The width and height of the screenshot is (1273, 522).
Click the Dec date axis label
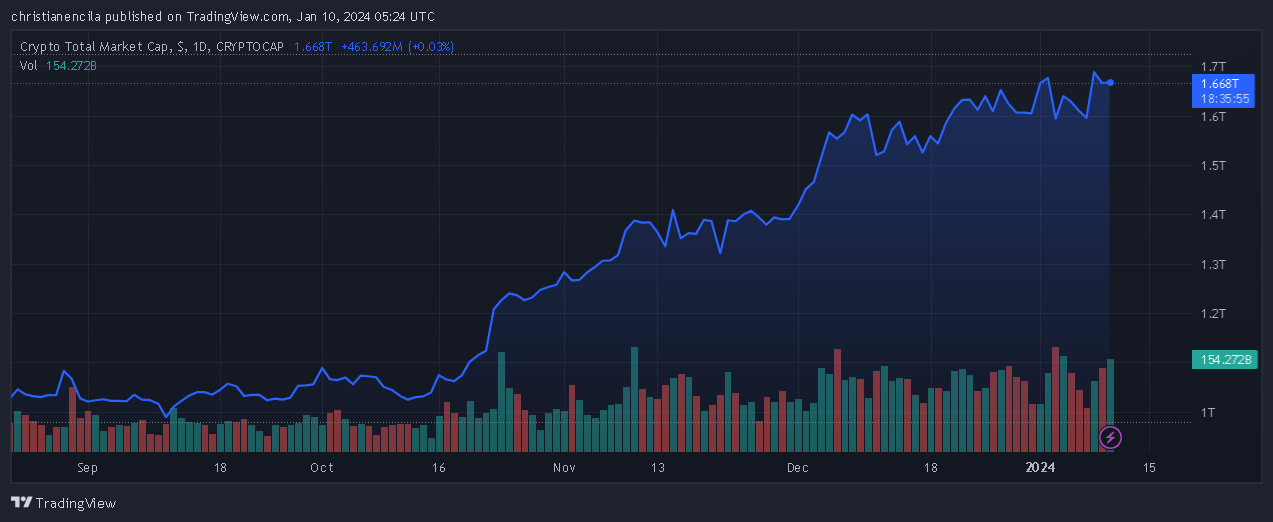797,467
